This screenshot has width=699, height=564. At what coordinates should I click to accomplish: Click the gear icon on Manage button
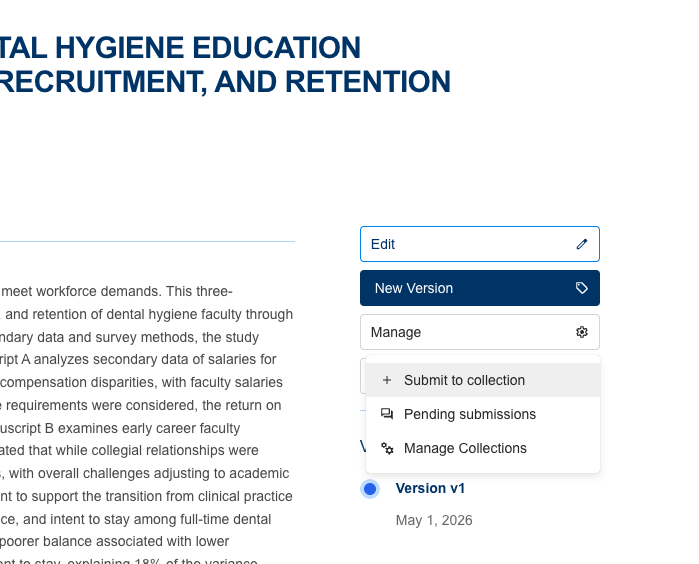pyautogui.click(x=581, y=332)
